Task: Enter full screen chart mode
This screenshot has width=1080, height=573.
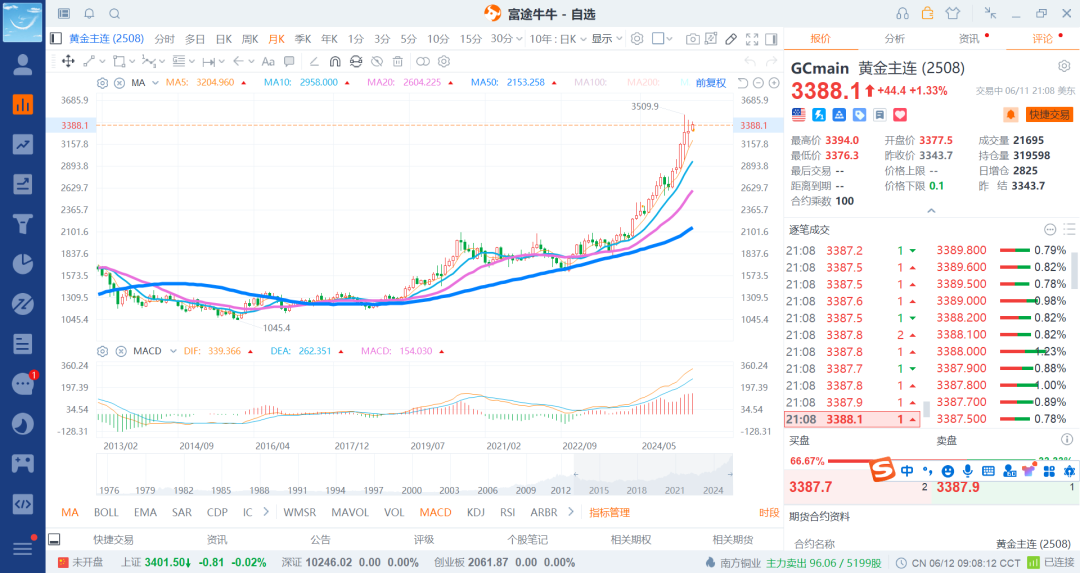Action: click(x=751, y=39)
